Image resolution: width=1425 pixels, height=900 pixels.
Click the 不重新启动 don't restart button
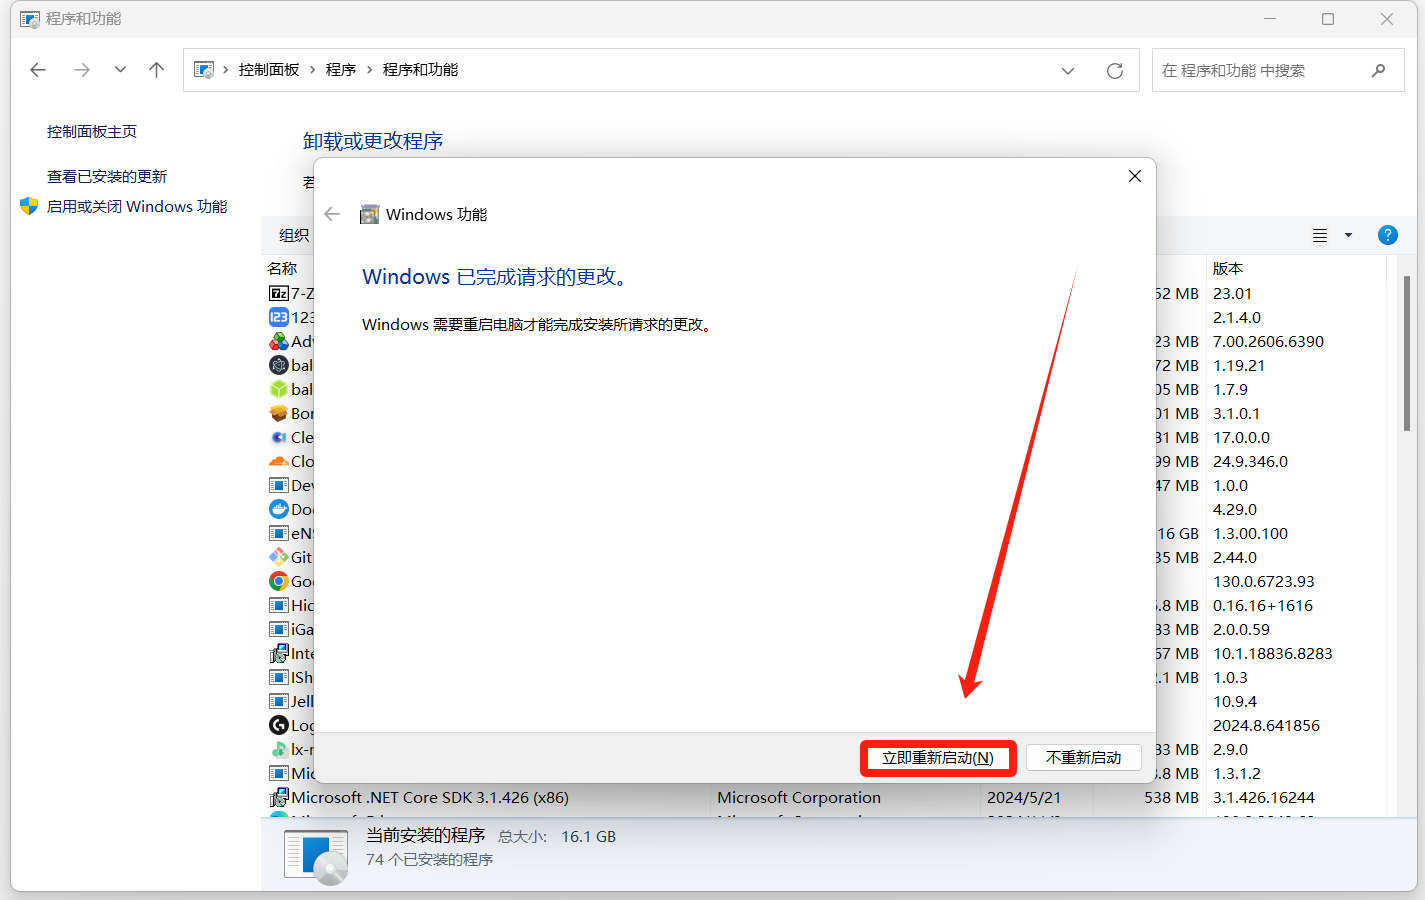point(1083,758)
